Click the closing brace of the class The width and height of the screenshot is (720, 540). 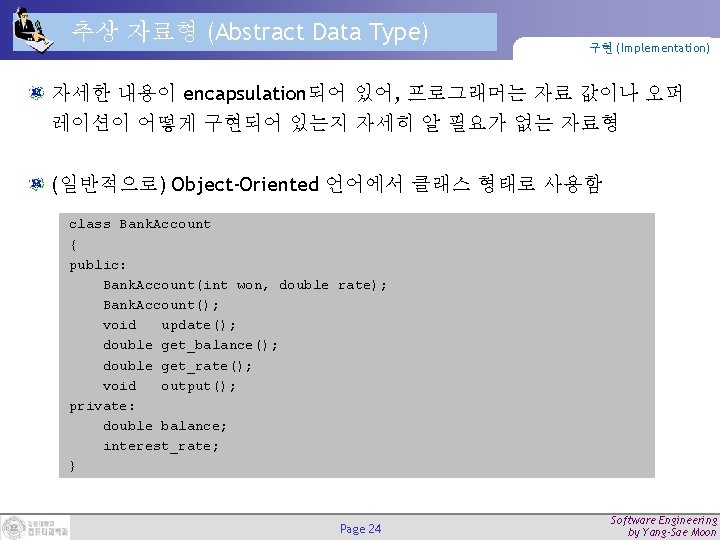(72, 466)
